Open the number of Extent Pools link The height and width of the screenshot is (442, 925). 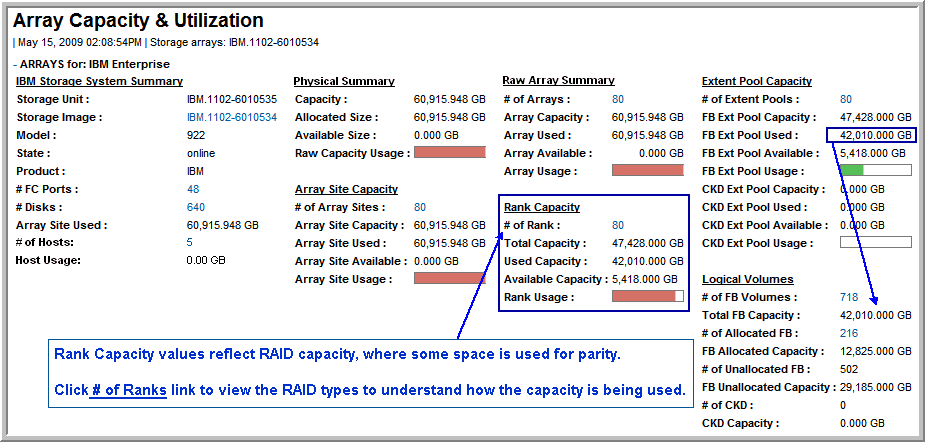pyautogui.click(x=846, y=99)
